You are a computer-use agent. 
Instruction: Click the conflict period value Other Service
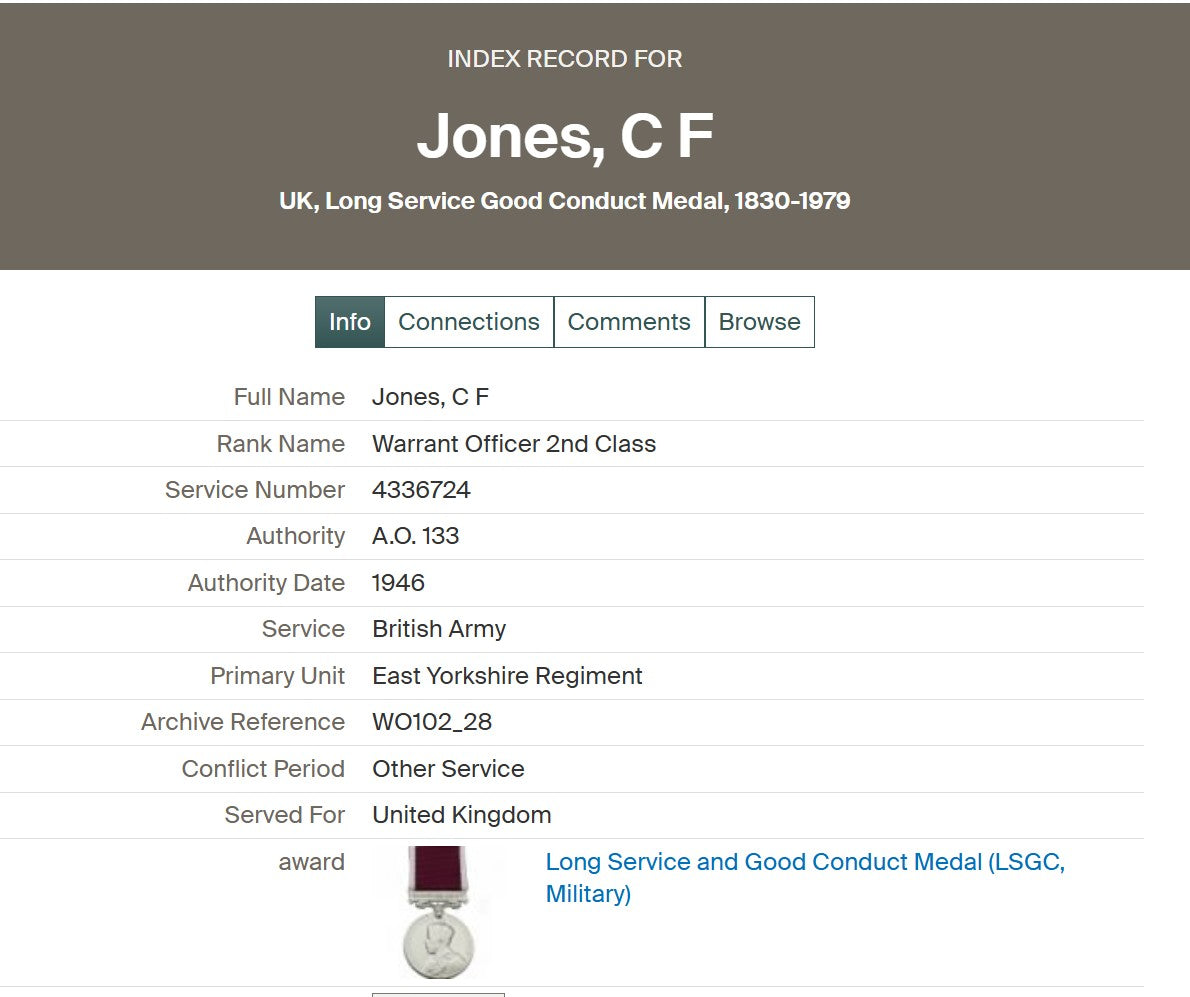pyautogui.click(x=448, y=769)
